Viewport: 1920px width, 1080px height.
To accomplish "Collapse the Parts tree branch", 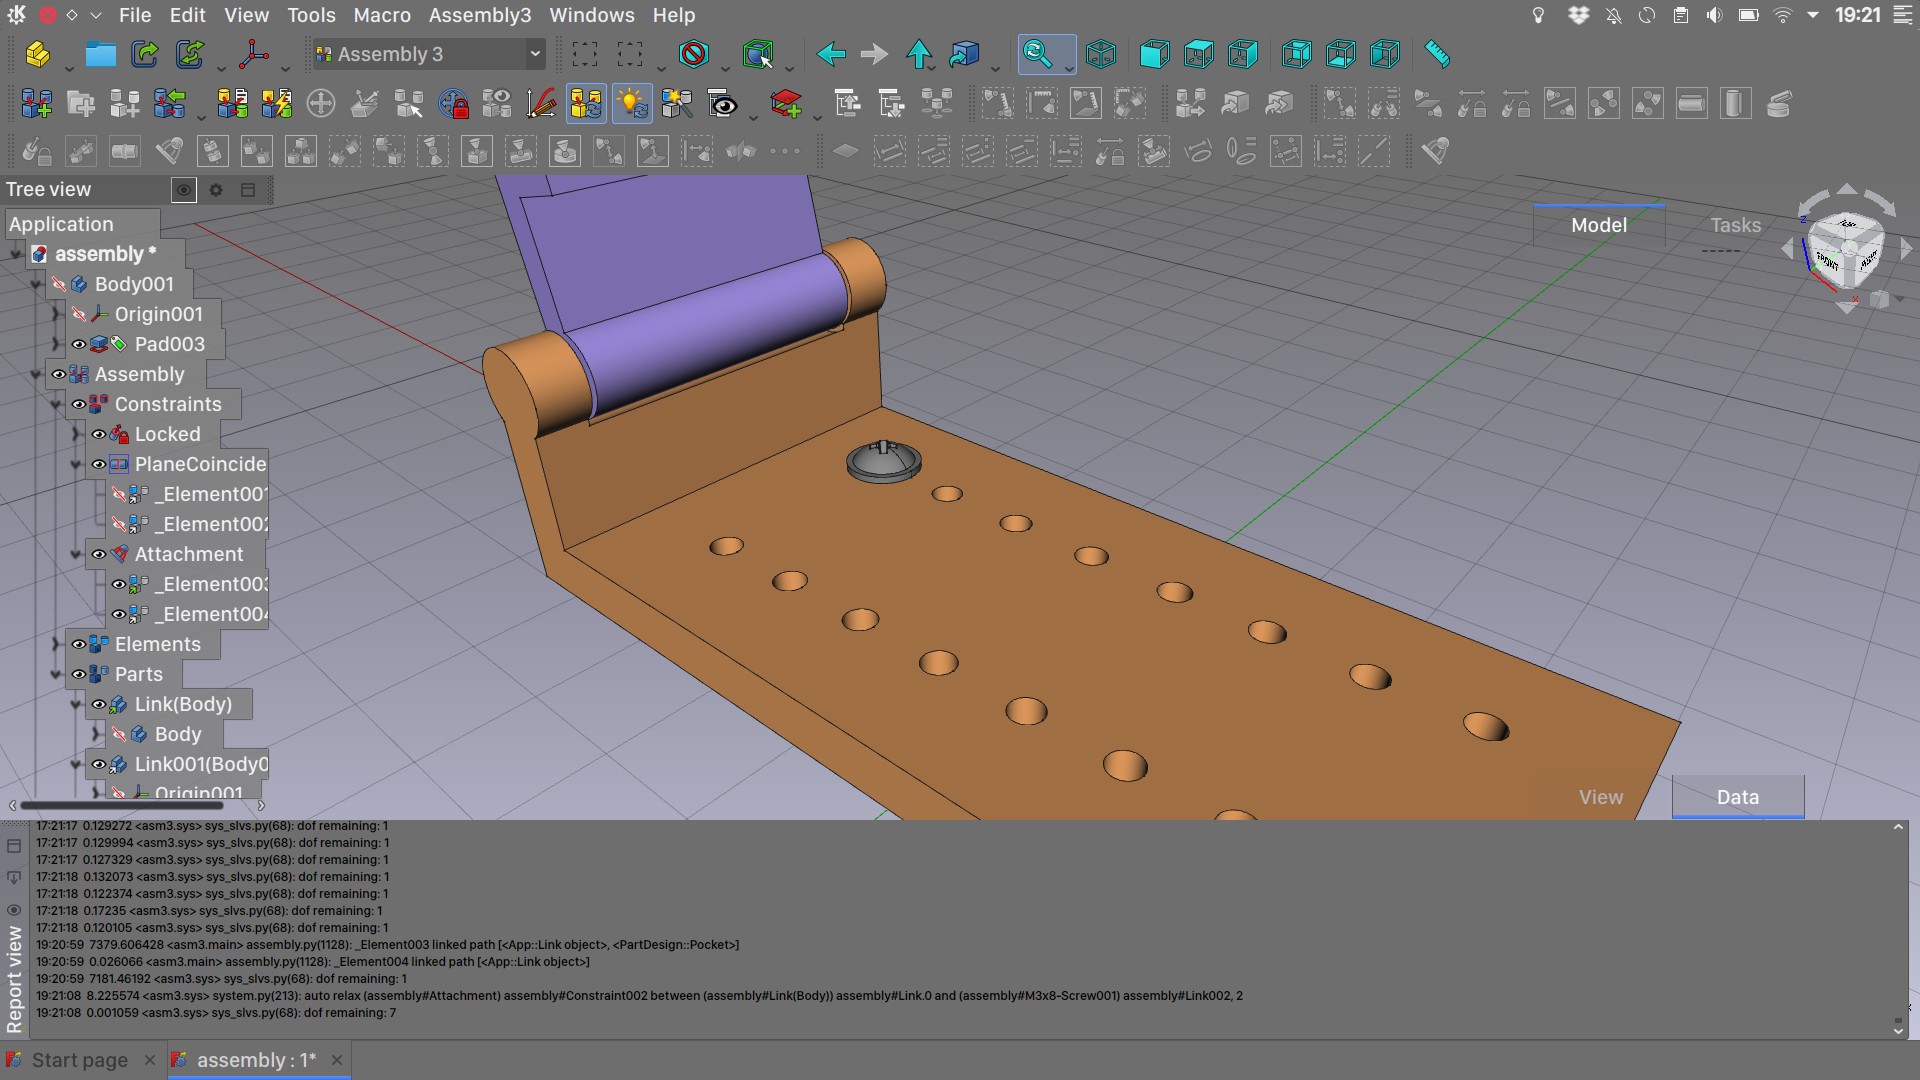I will 56,674.
